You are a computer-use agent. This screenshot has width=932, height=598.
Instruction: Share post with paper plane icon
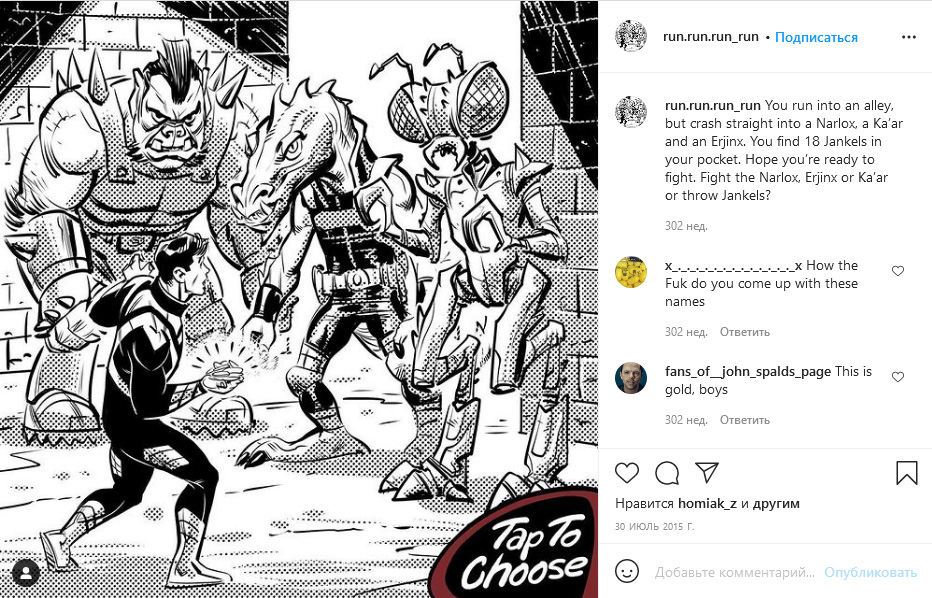[x=707, y=473]
